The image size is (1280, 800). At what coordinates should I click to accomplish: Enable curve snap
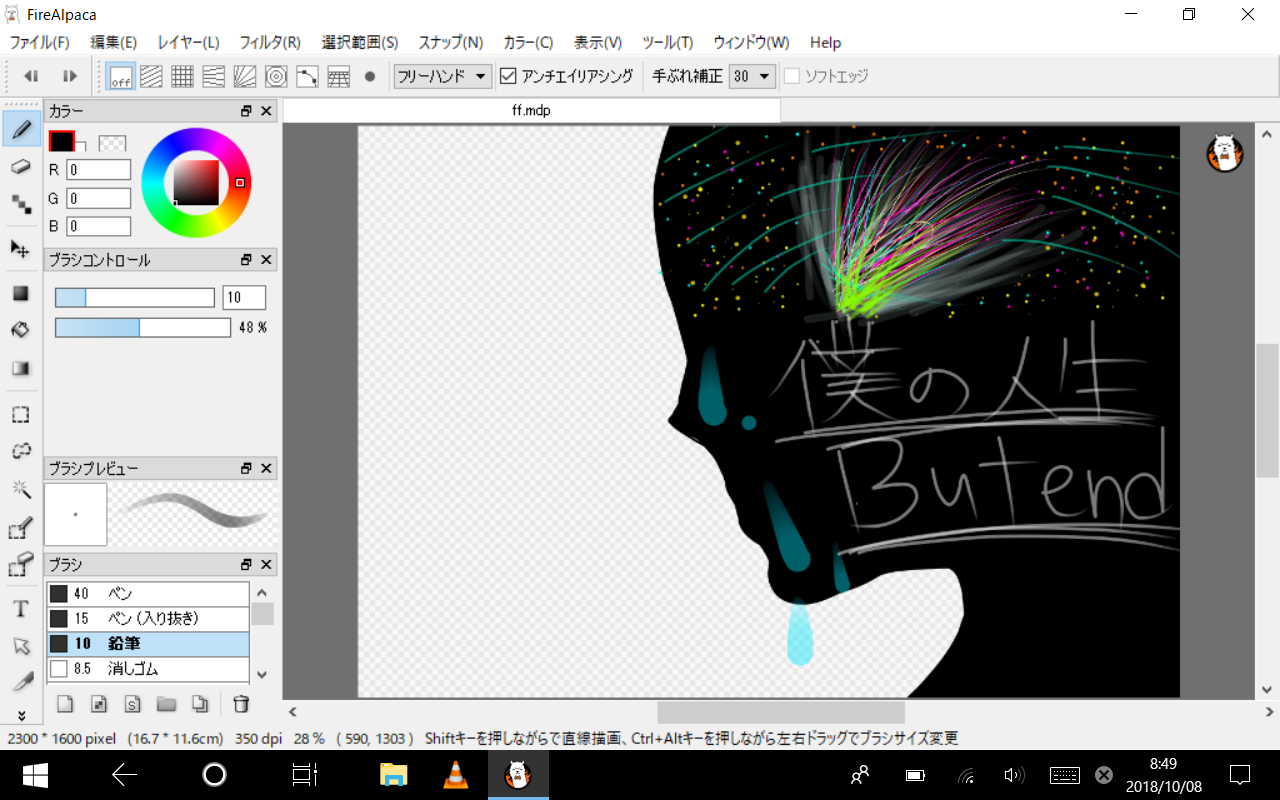(x=307, y=76)
